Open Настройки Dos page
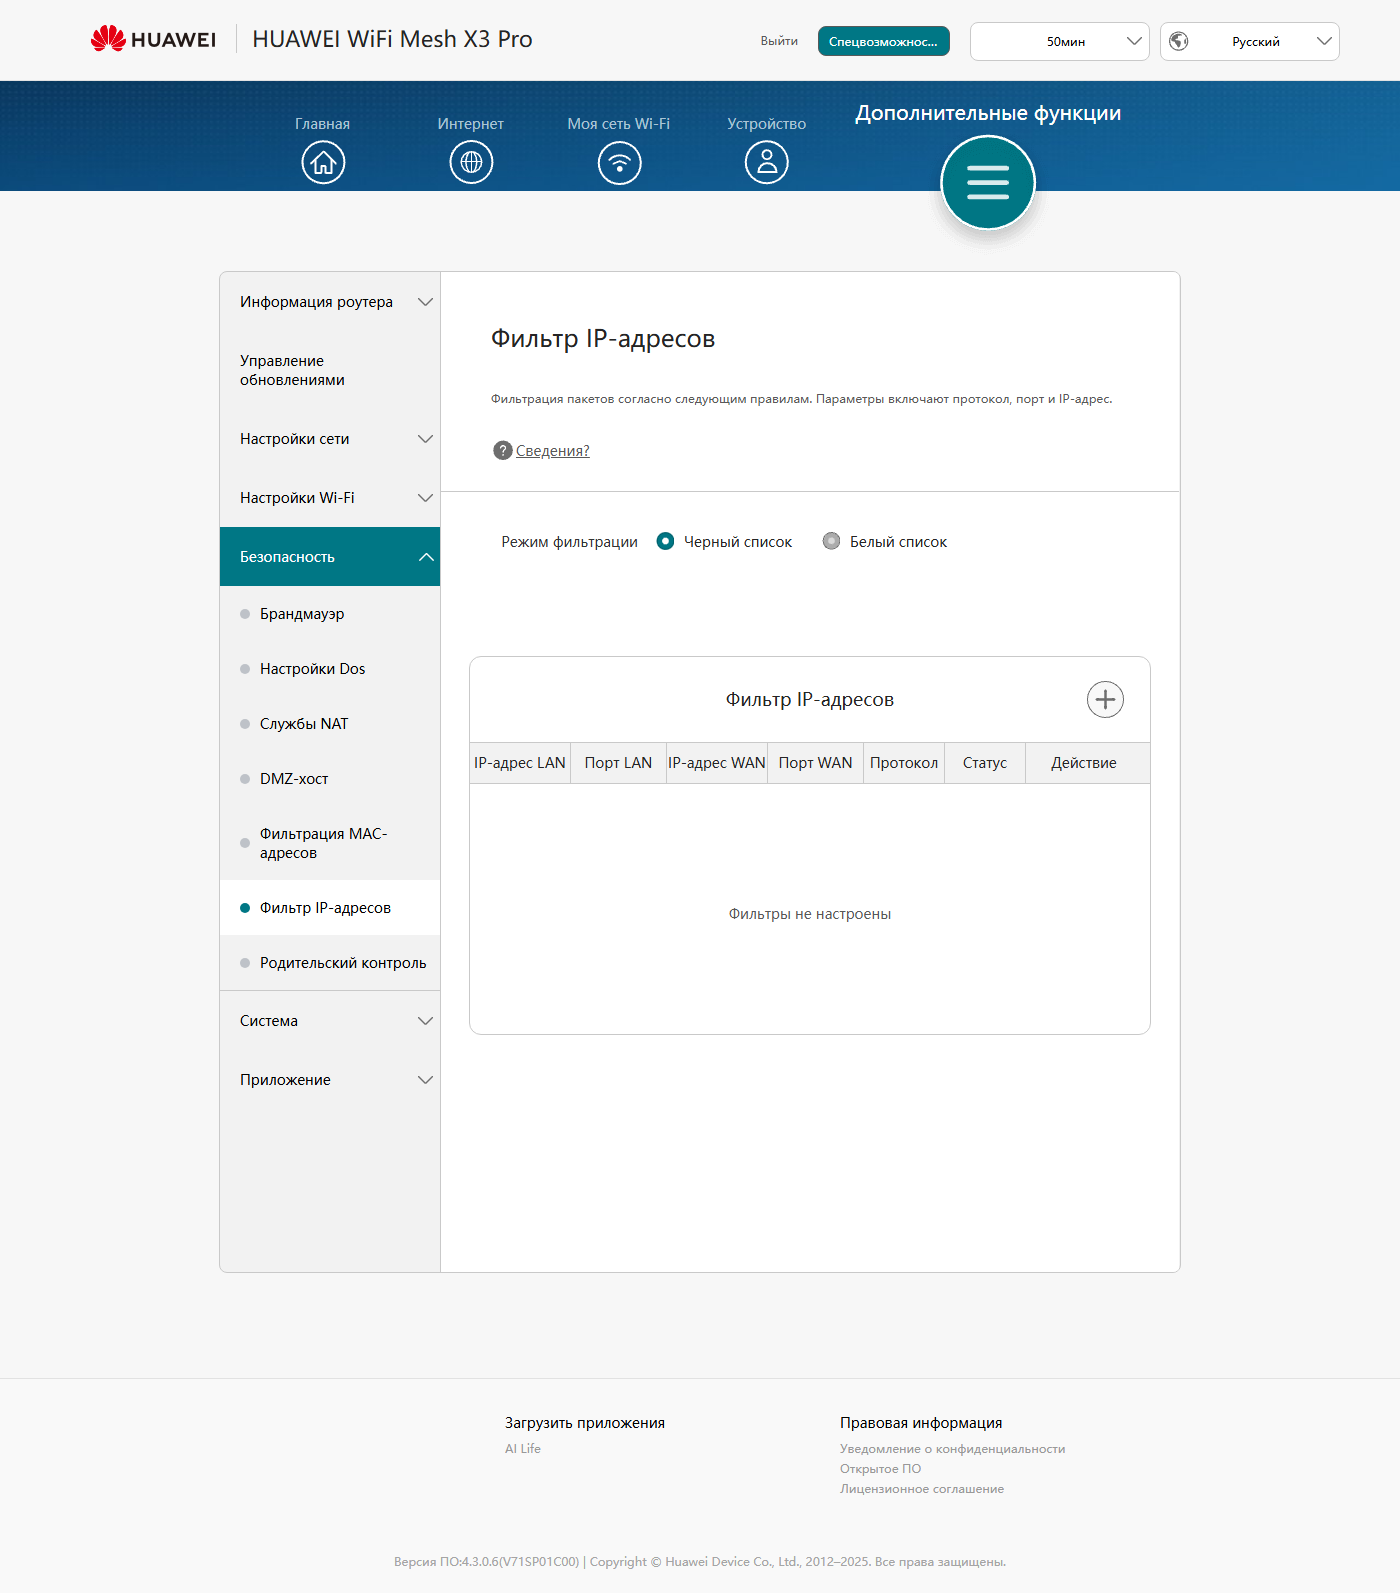 (x=330, y=669)
